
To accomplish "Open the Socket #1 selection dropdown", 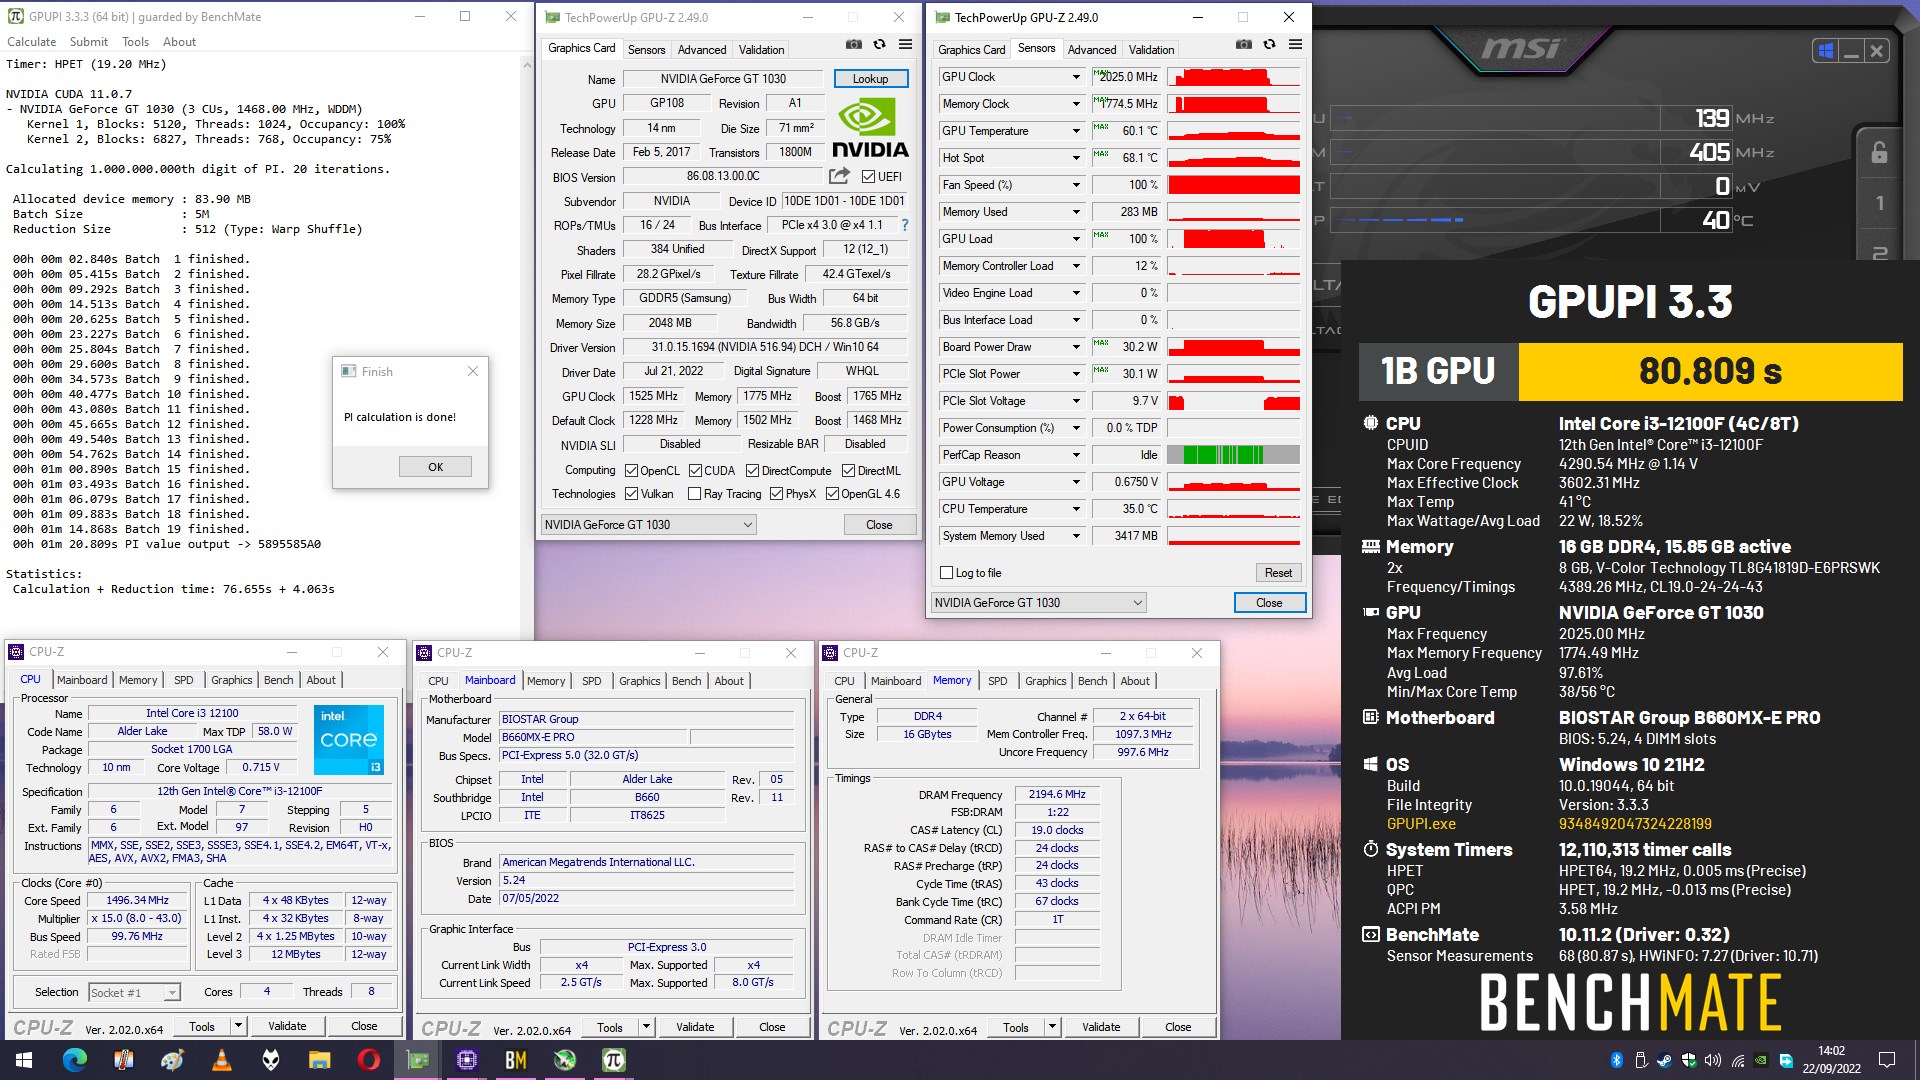I will pos(134,992).
